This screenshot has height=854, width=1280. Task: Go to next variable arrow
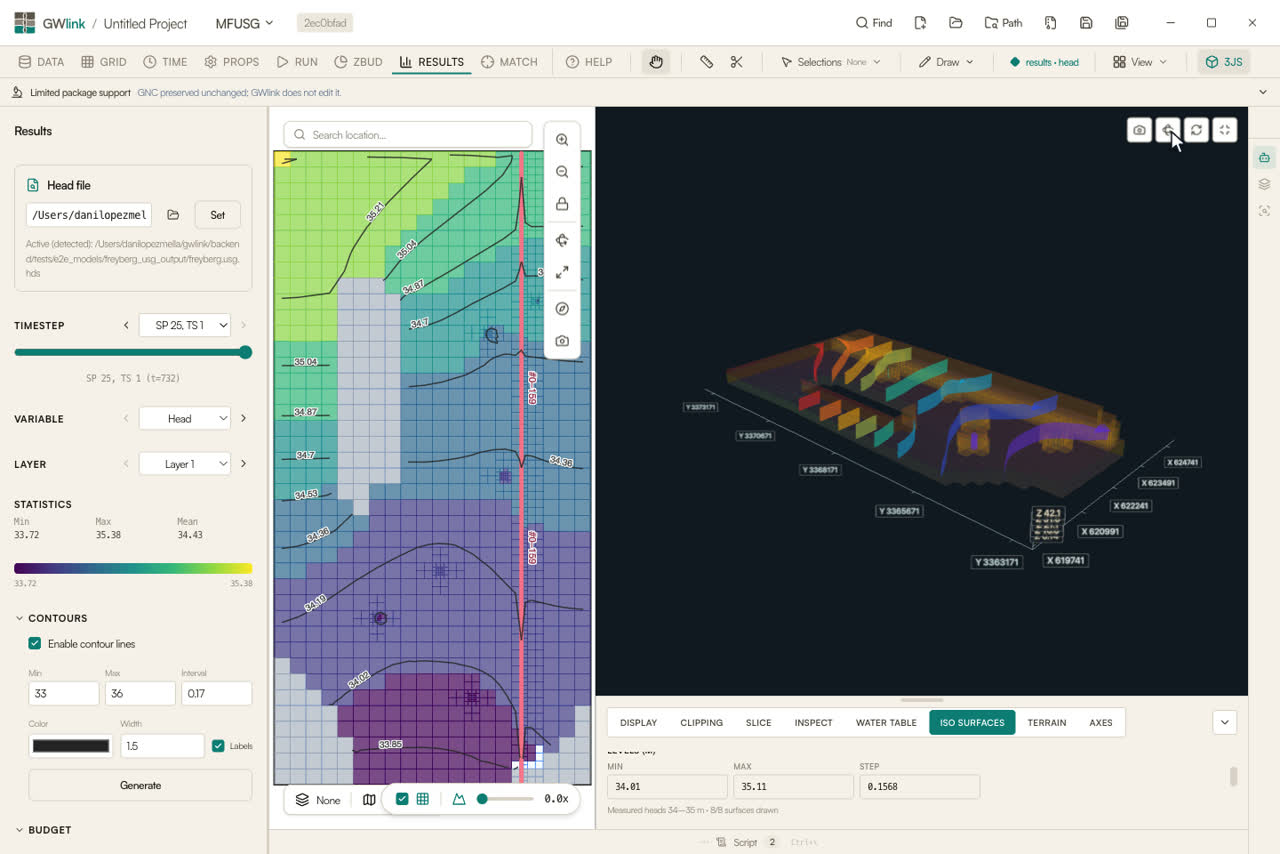(x=243, y=419)
